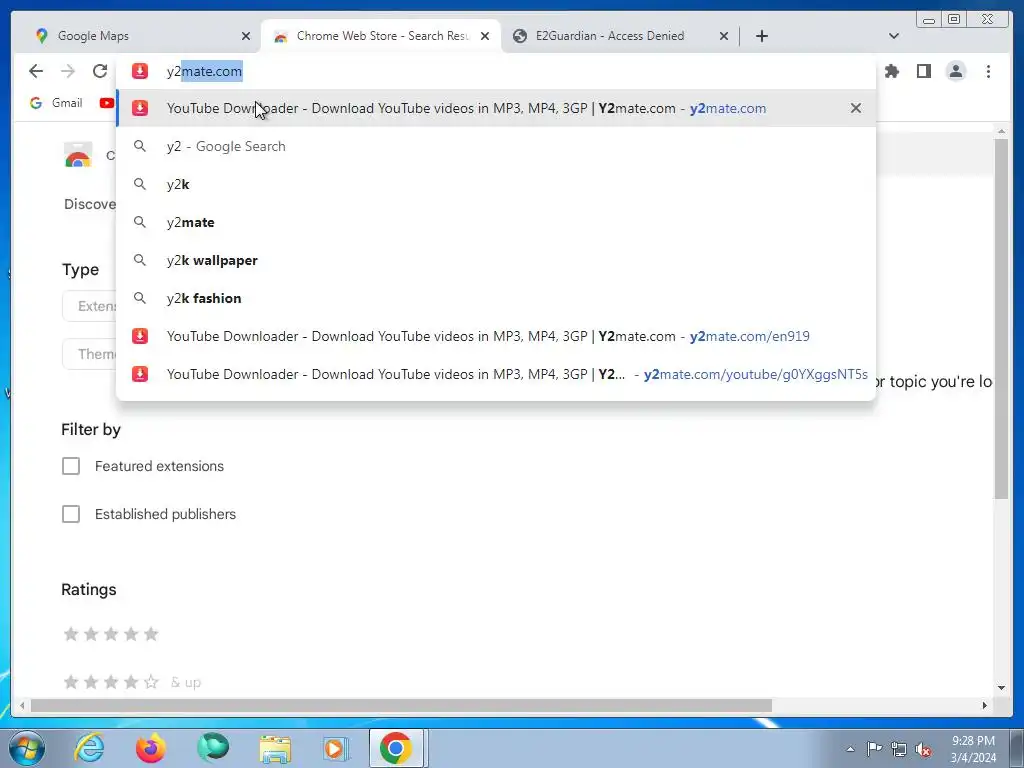Select the 'y2mate' search suggestion
Viewport: 1024px width, 768px height.
(x=496, y=222)
